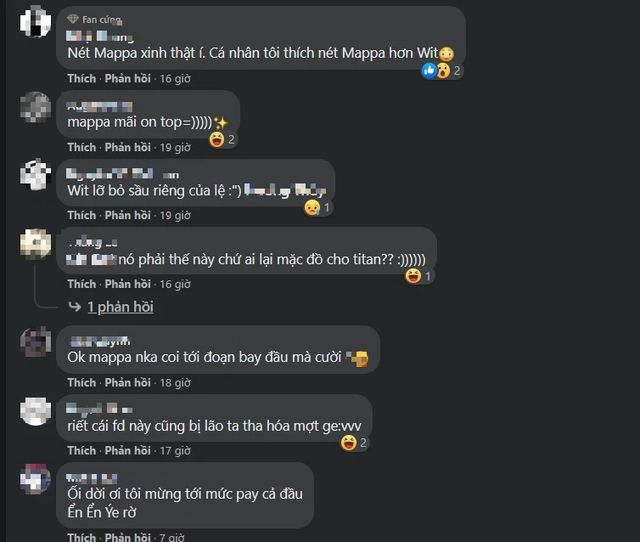Screen dimensions: 640x542
Task: Reply to mappa mãi on top comment via Phản hồi
Action: (128, 147)
